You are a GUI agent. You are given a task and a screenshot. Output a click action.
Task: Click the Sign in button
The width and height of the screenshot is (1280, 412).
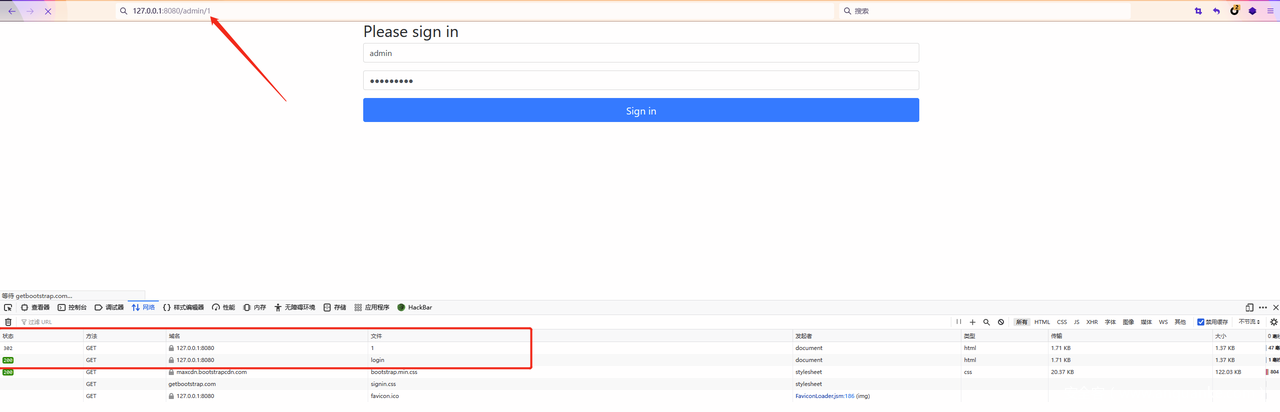pos(640,110)
